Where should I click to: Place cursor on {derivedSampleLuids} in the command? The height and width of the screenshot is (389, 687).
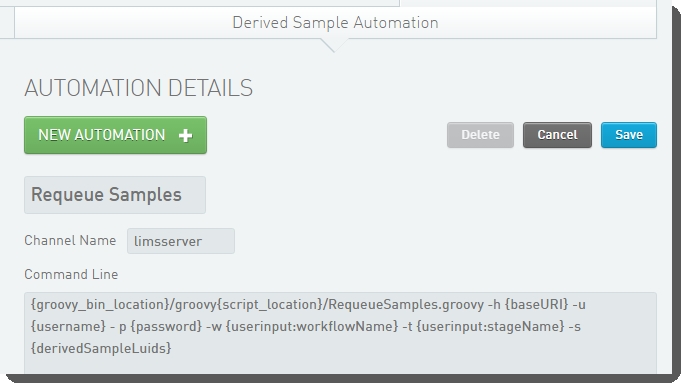(101, 349)
